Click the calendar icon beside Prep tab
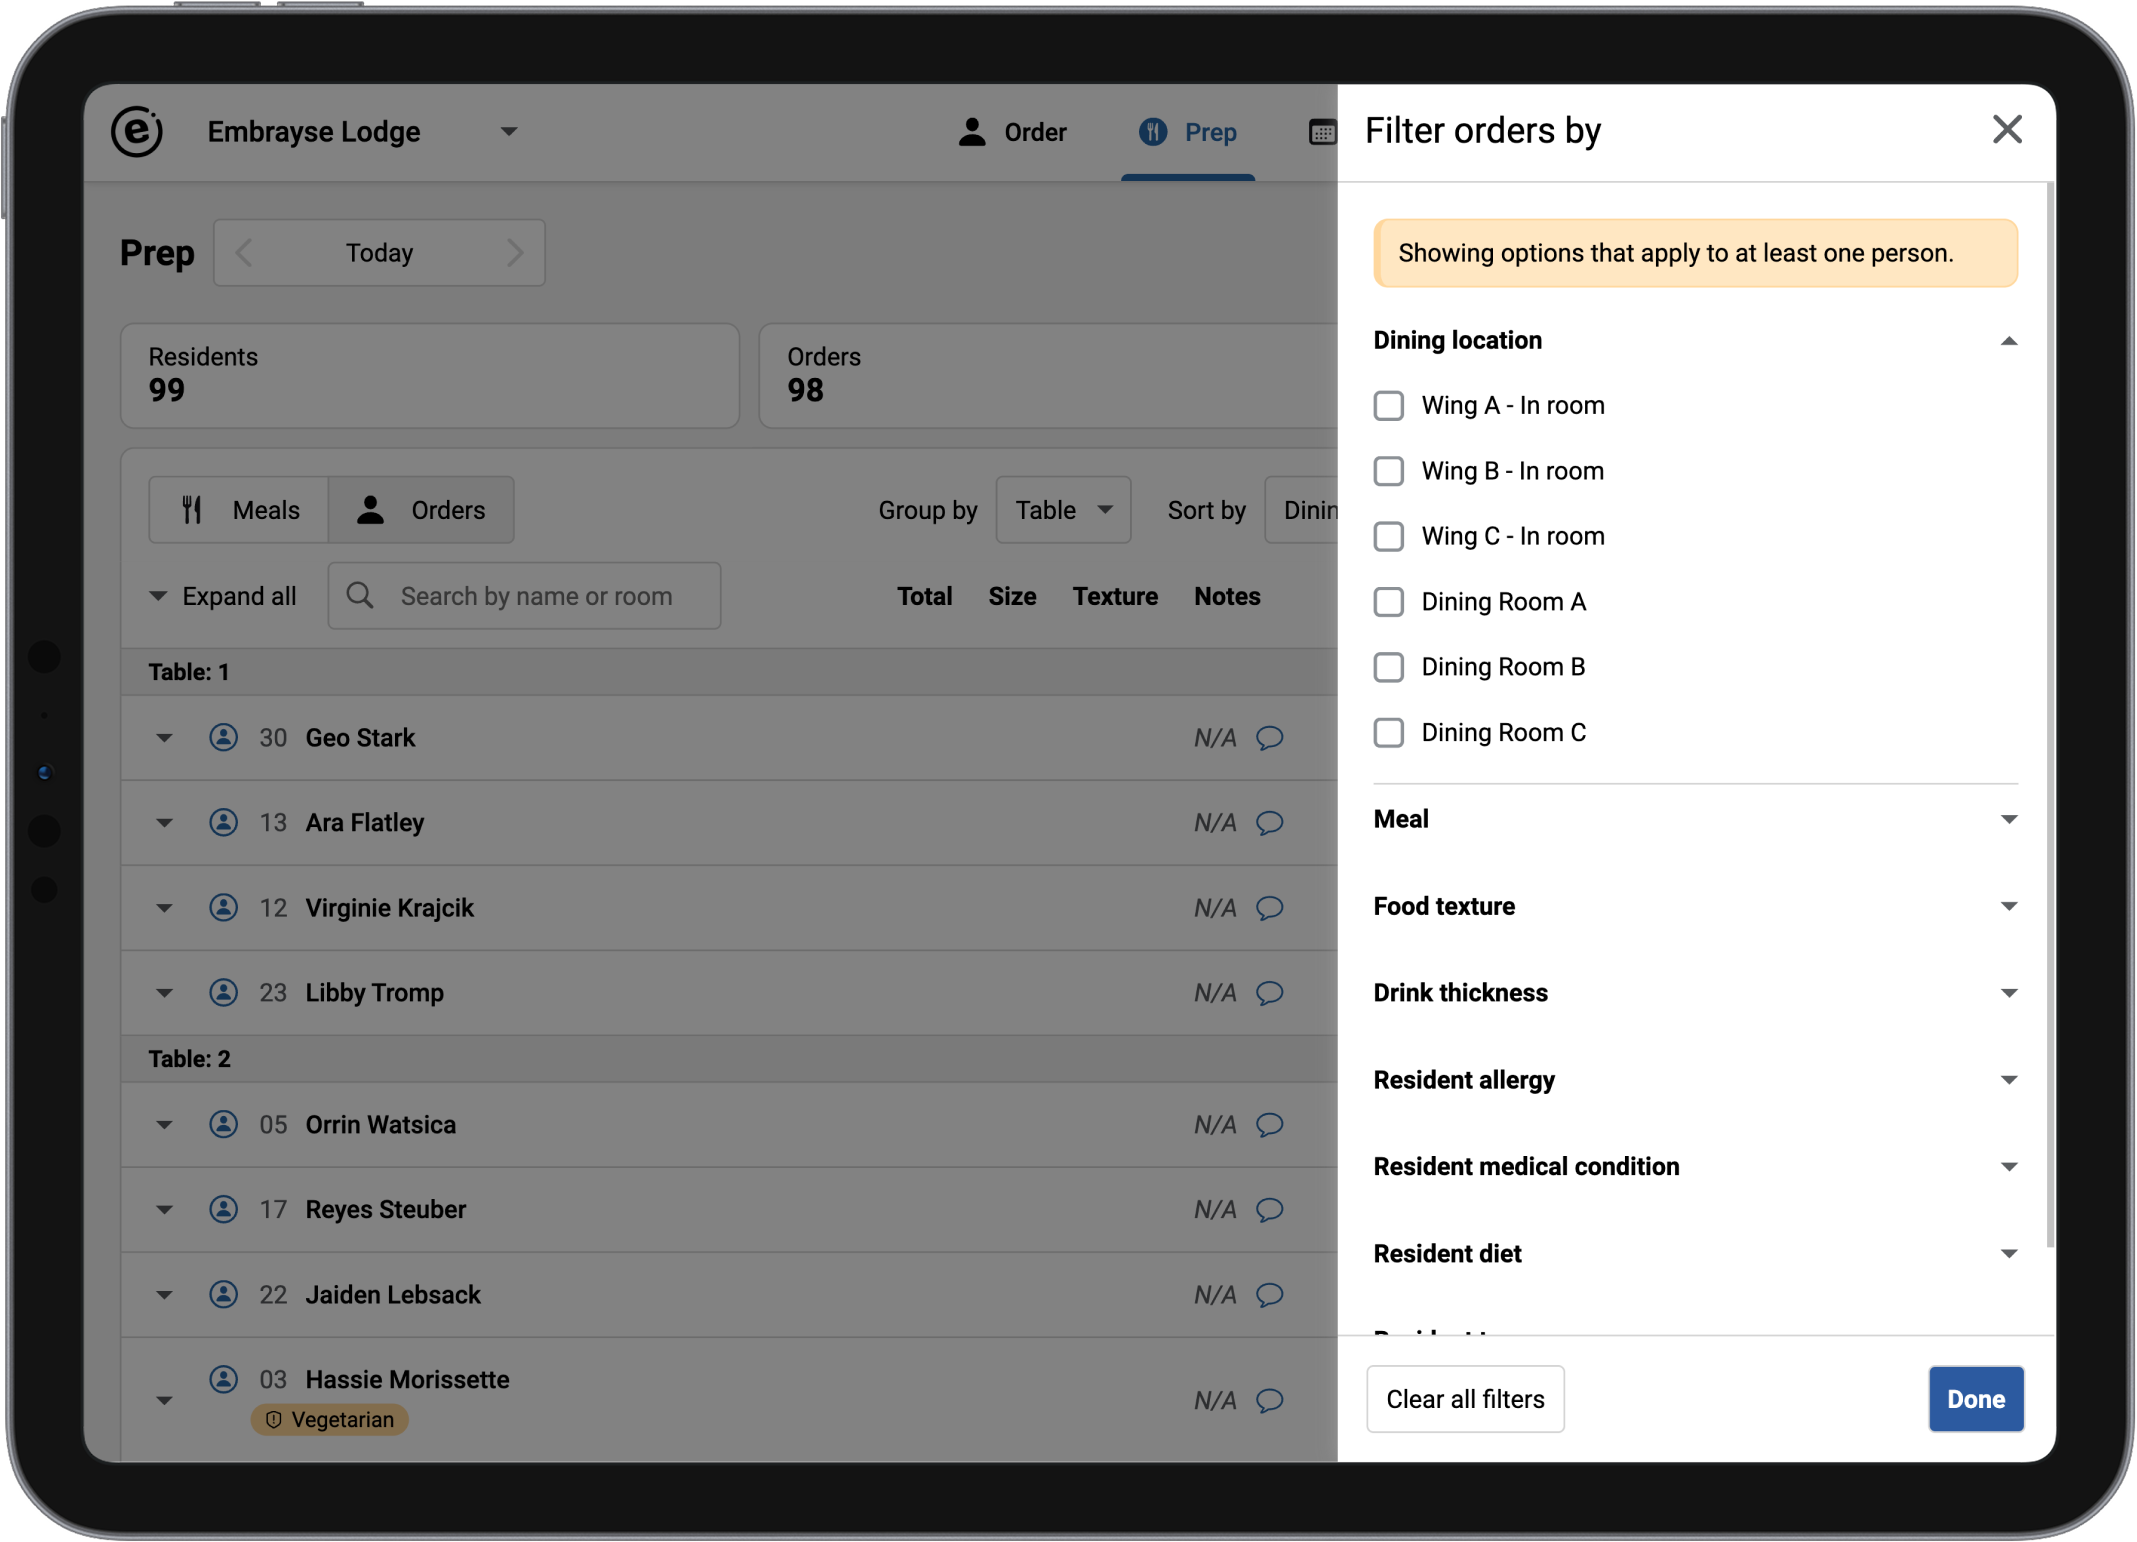This screenshot has height=1542, width=2137. tap(1321, 132)
